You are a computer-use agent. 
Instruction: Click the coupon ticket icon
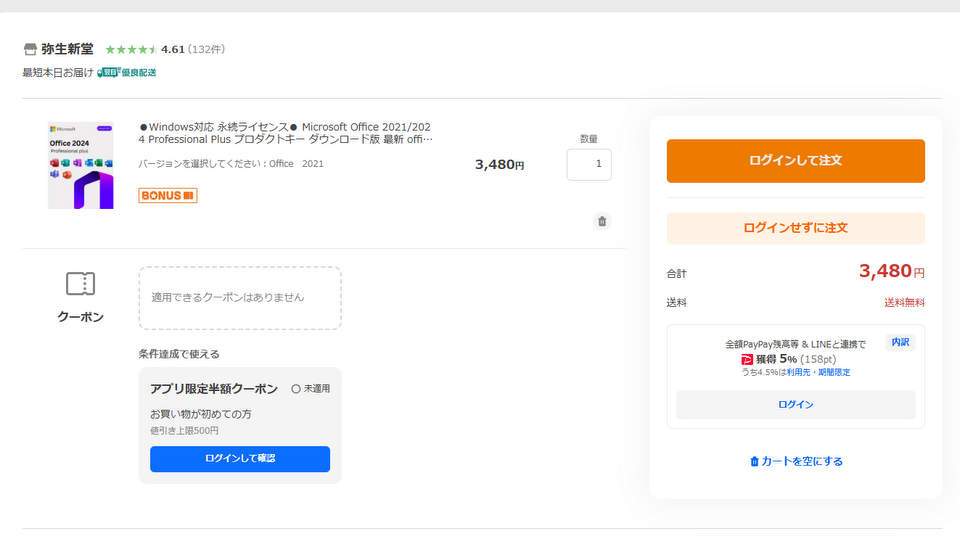click(80, 284)
